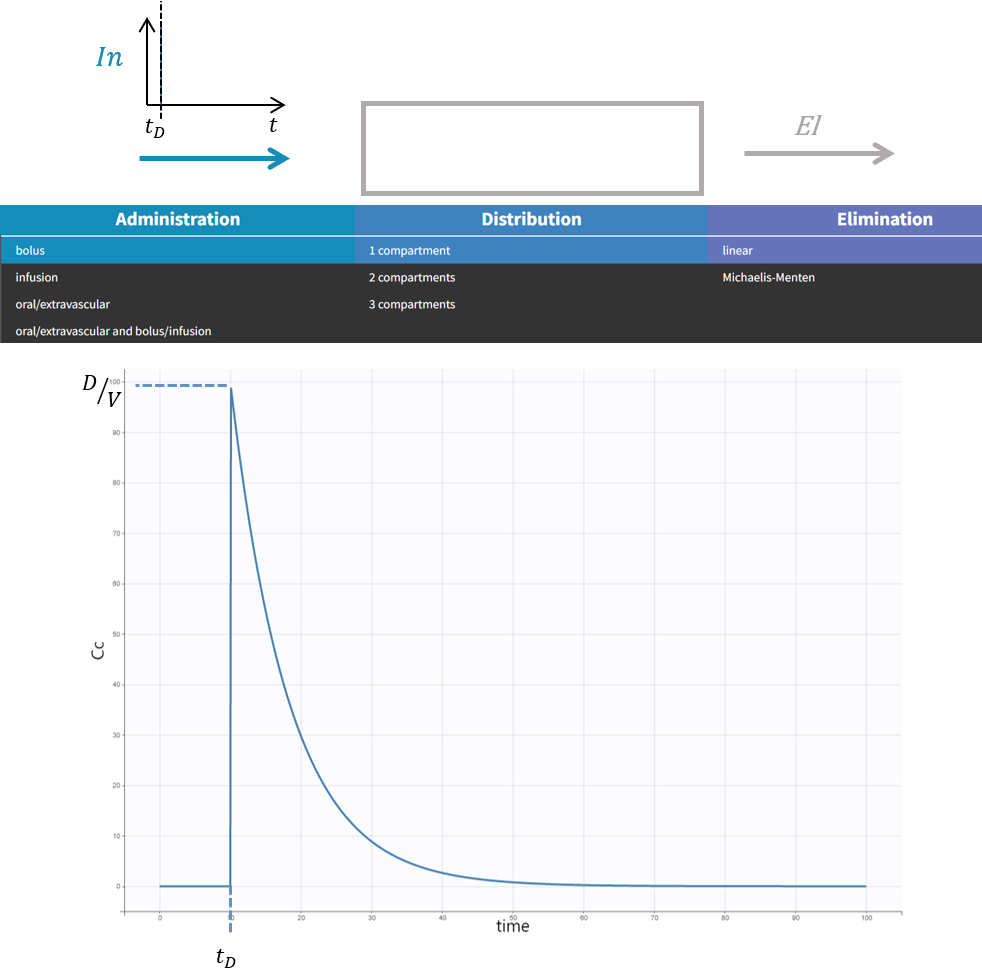Image resolution: width=982 pixels, height=974 pixels.
Task: Click the central compartment box
Action: click(531, 148)
